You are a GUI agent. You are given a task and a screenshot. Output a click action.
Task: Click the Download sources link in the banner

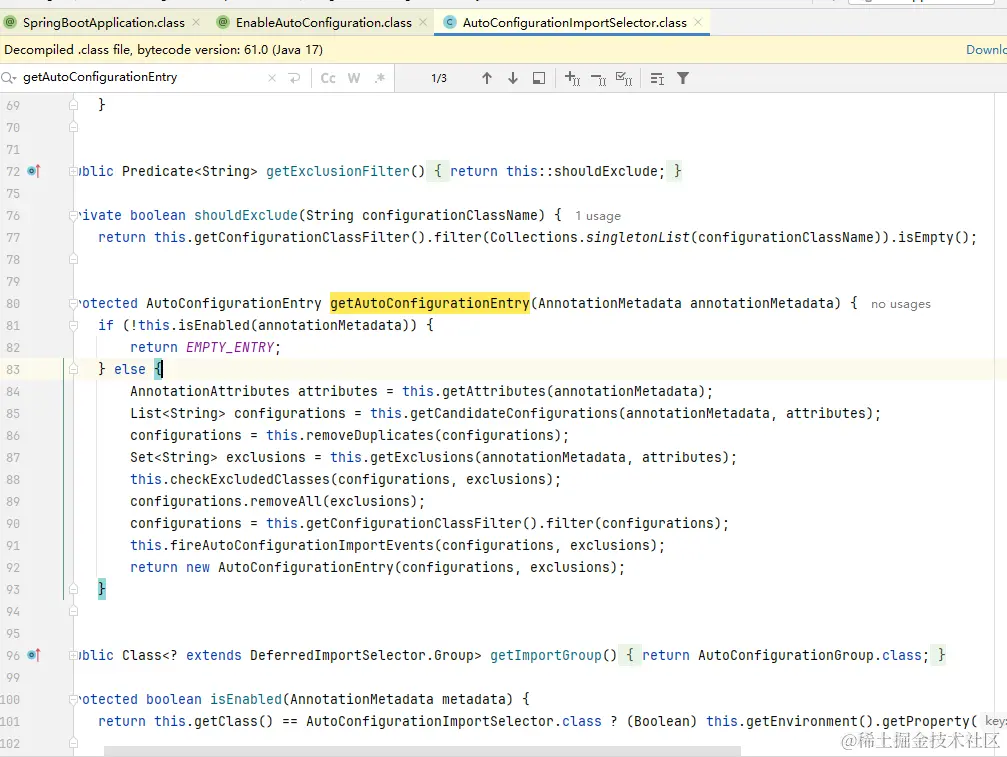pos(986,49)
